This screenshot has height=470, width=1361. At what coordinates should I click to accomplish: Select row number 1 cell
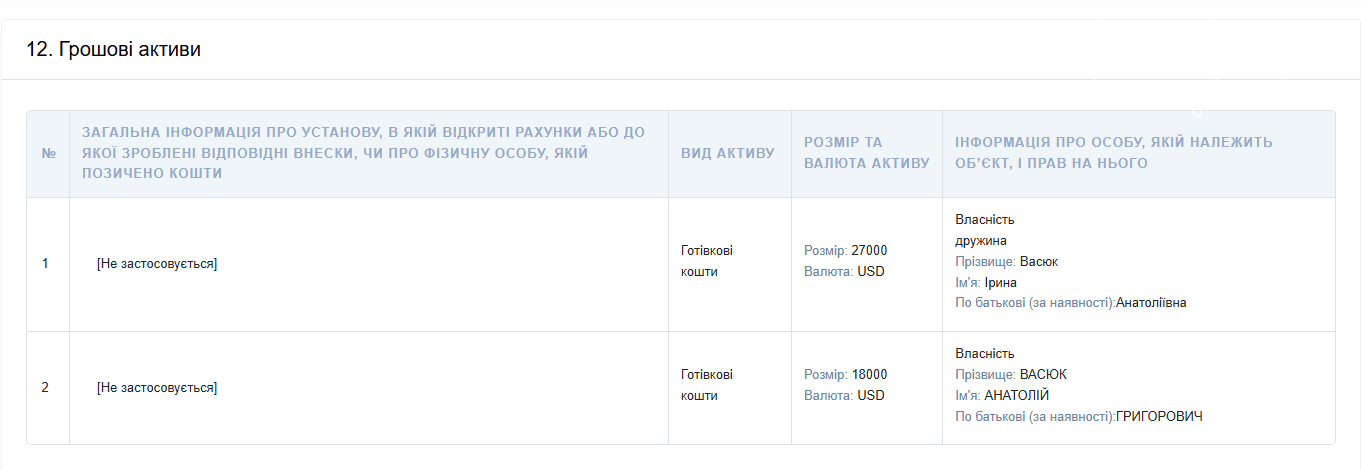(x=45, y=264)
